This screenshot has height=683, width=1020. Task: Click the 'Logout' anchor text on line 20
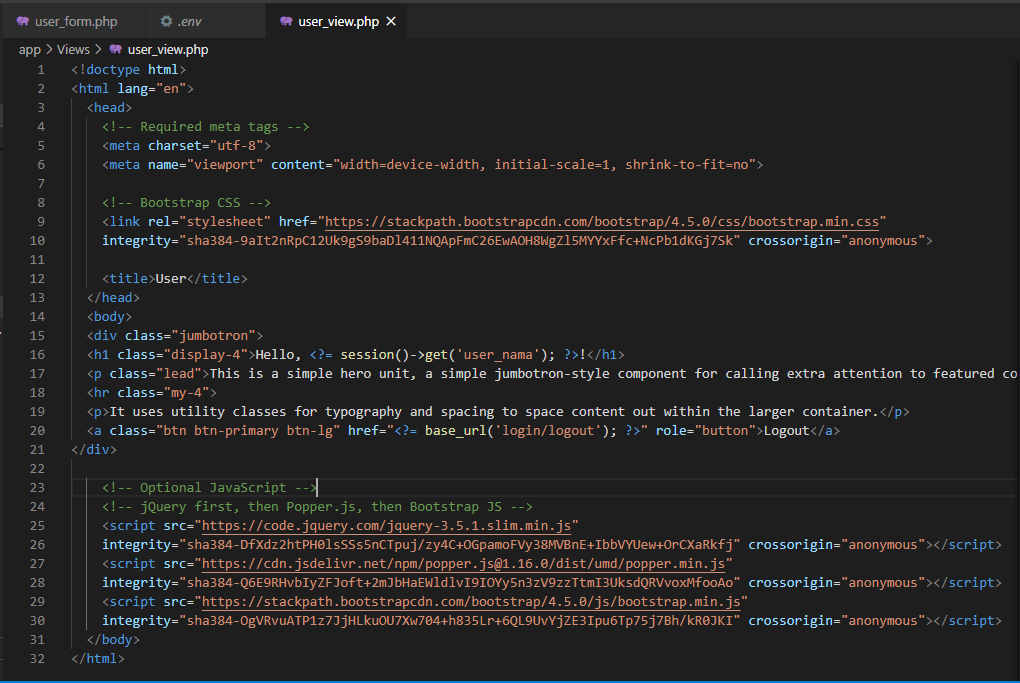786,431
